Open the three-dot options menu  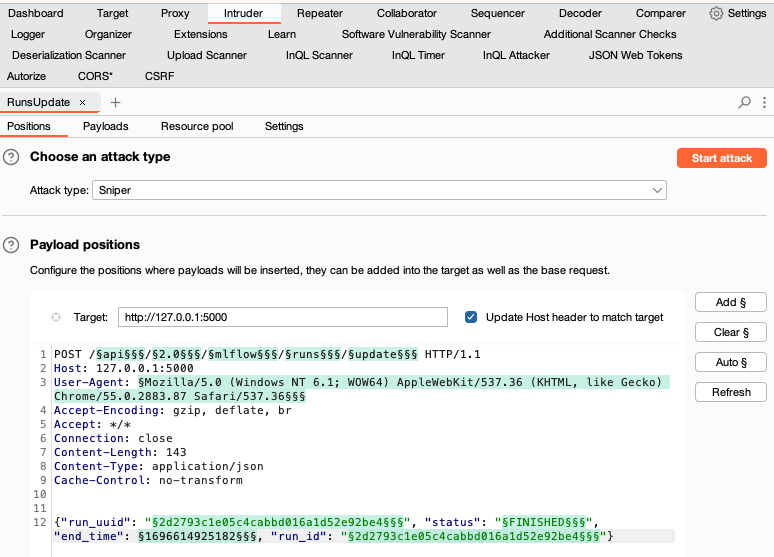click(x=764, y=102)
